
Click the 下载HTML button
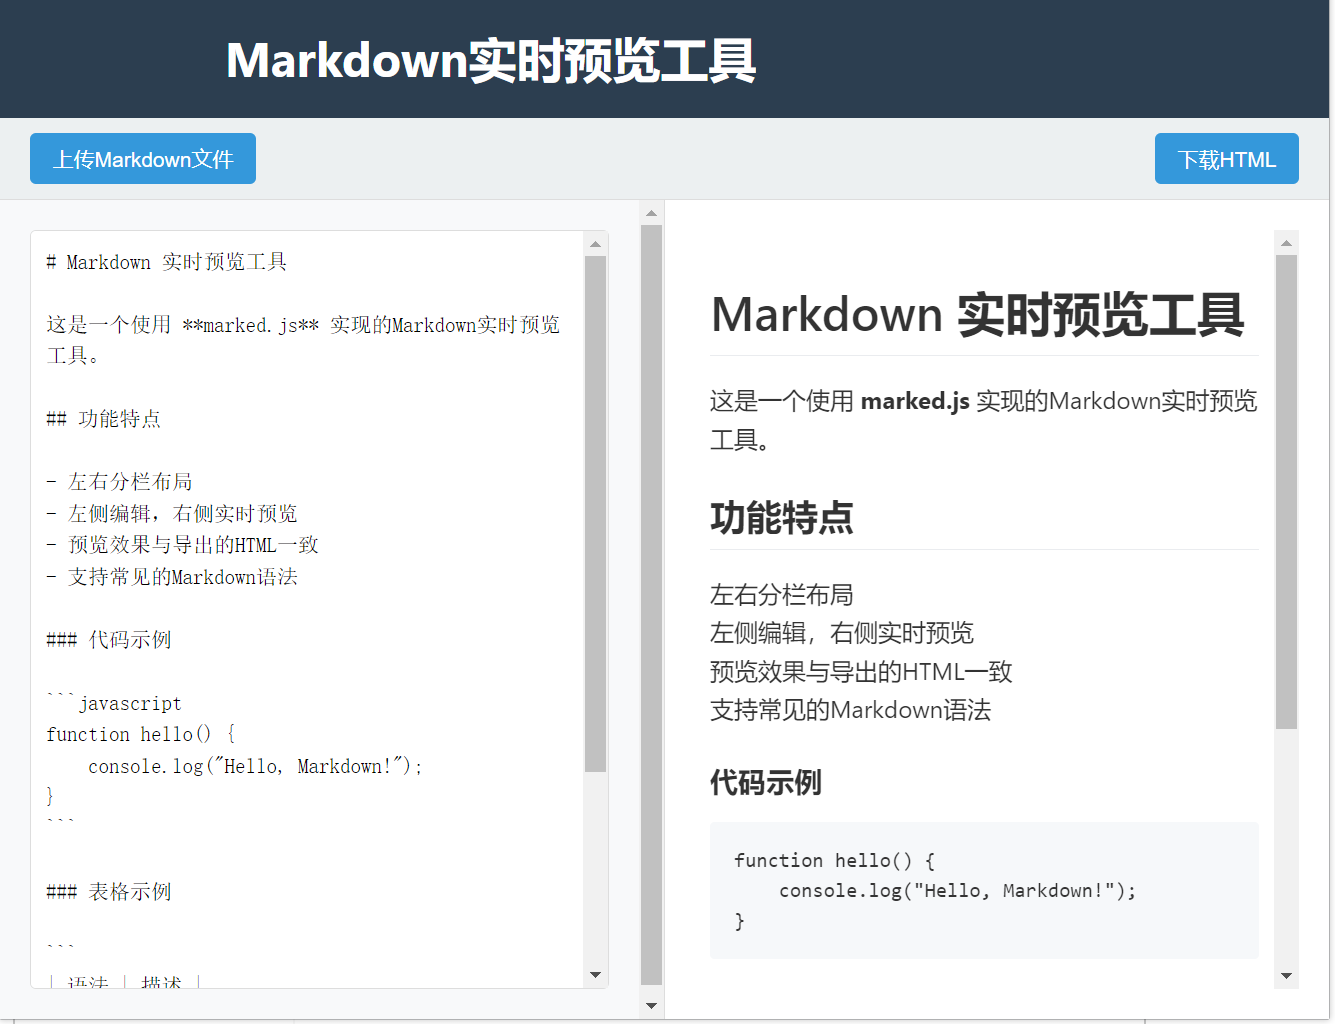[x=1226, y=159]
